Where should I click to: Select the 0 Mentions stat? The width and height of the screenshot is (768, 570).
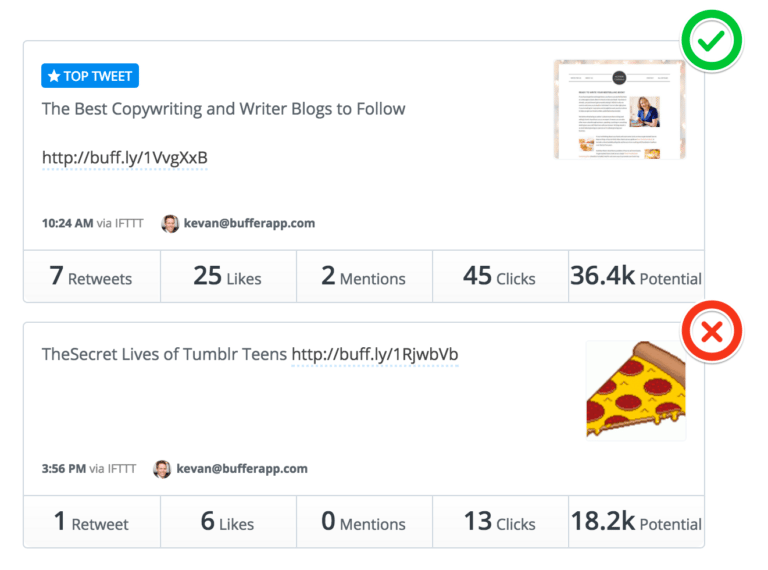(364, 521)
